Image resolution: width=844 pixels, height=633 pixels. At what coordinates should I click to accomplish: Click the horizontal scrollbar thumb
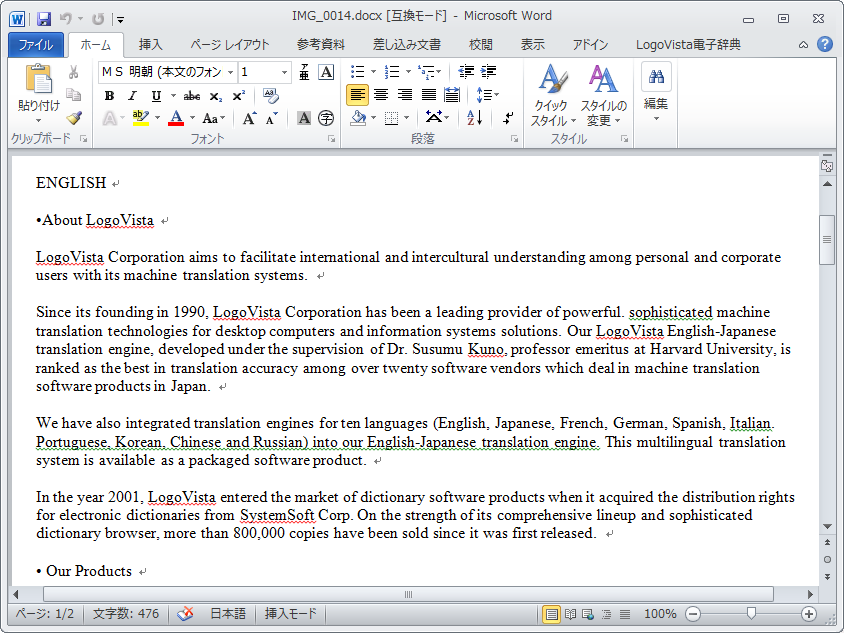tap(408, 594)
